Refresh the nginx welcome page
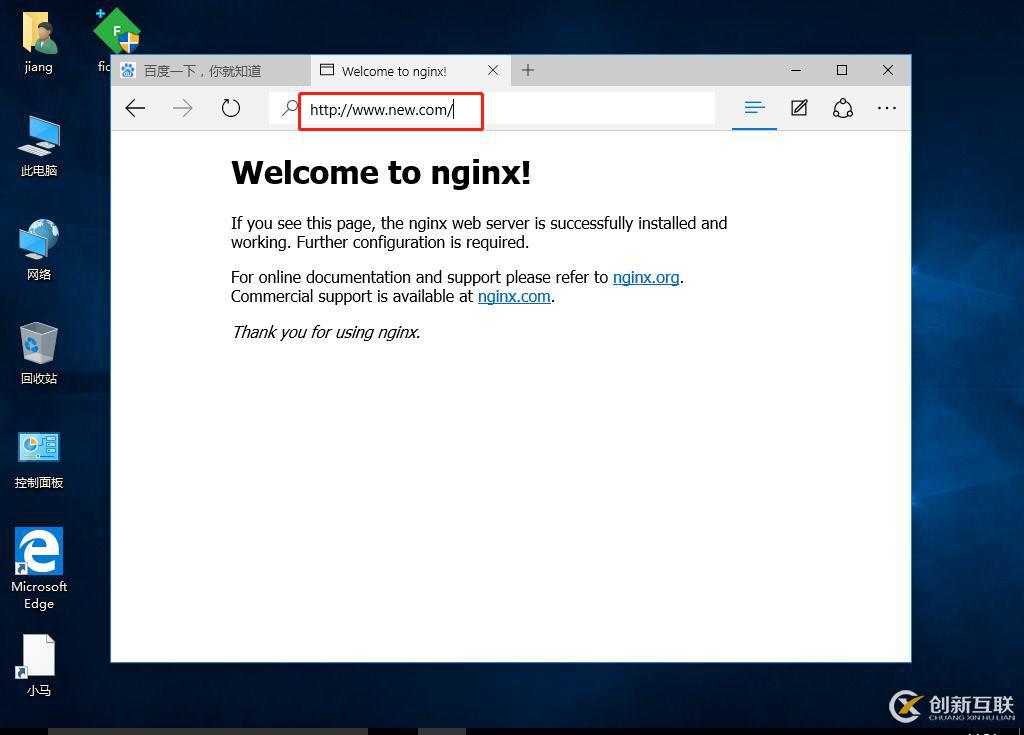Viewport: 1024px width, 735px height. tap(231, 108)
